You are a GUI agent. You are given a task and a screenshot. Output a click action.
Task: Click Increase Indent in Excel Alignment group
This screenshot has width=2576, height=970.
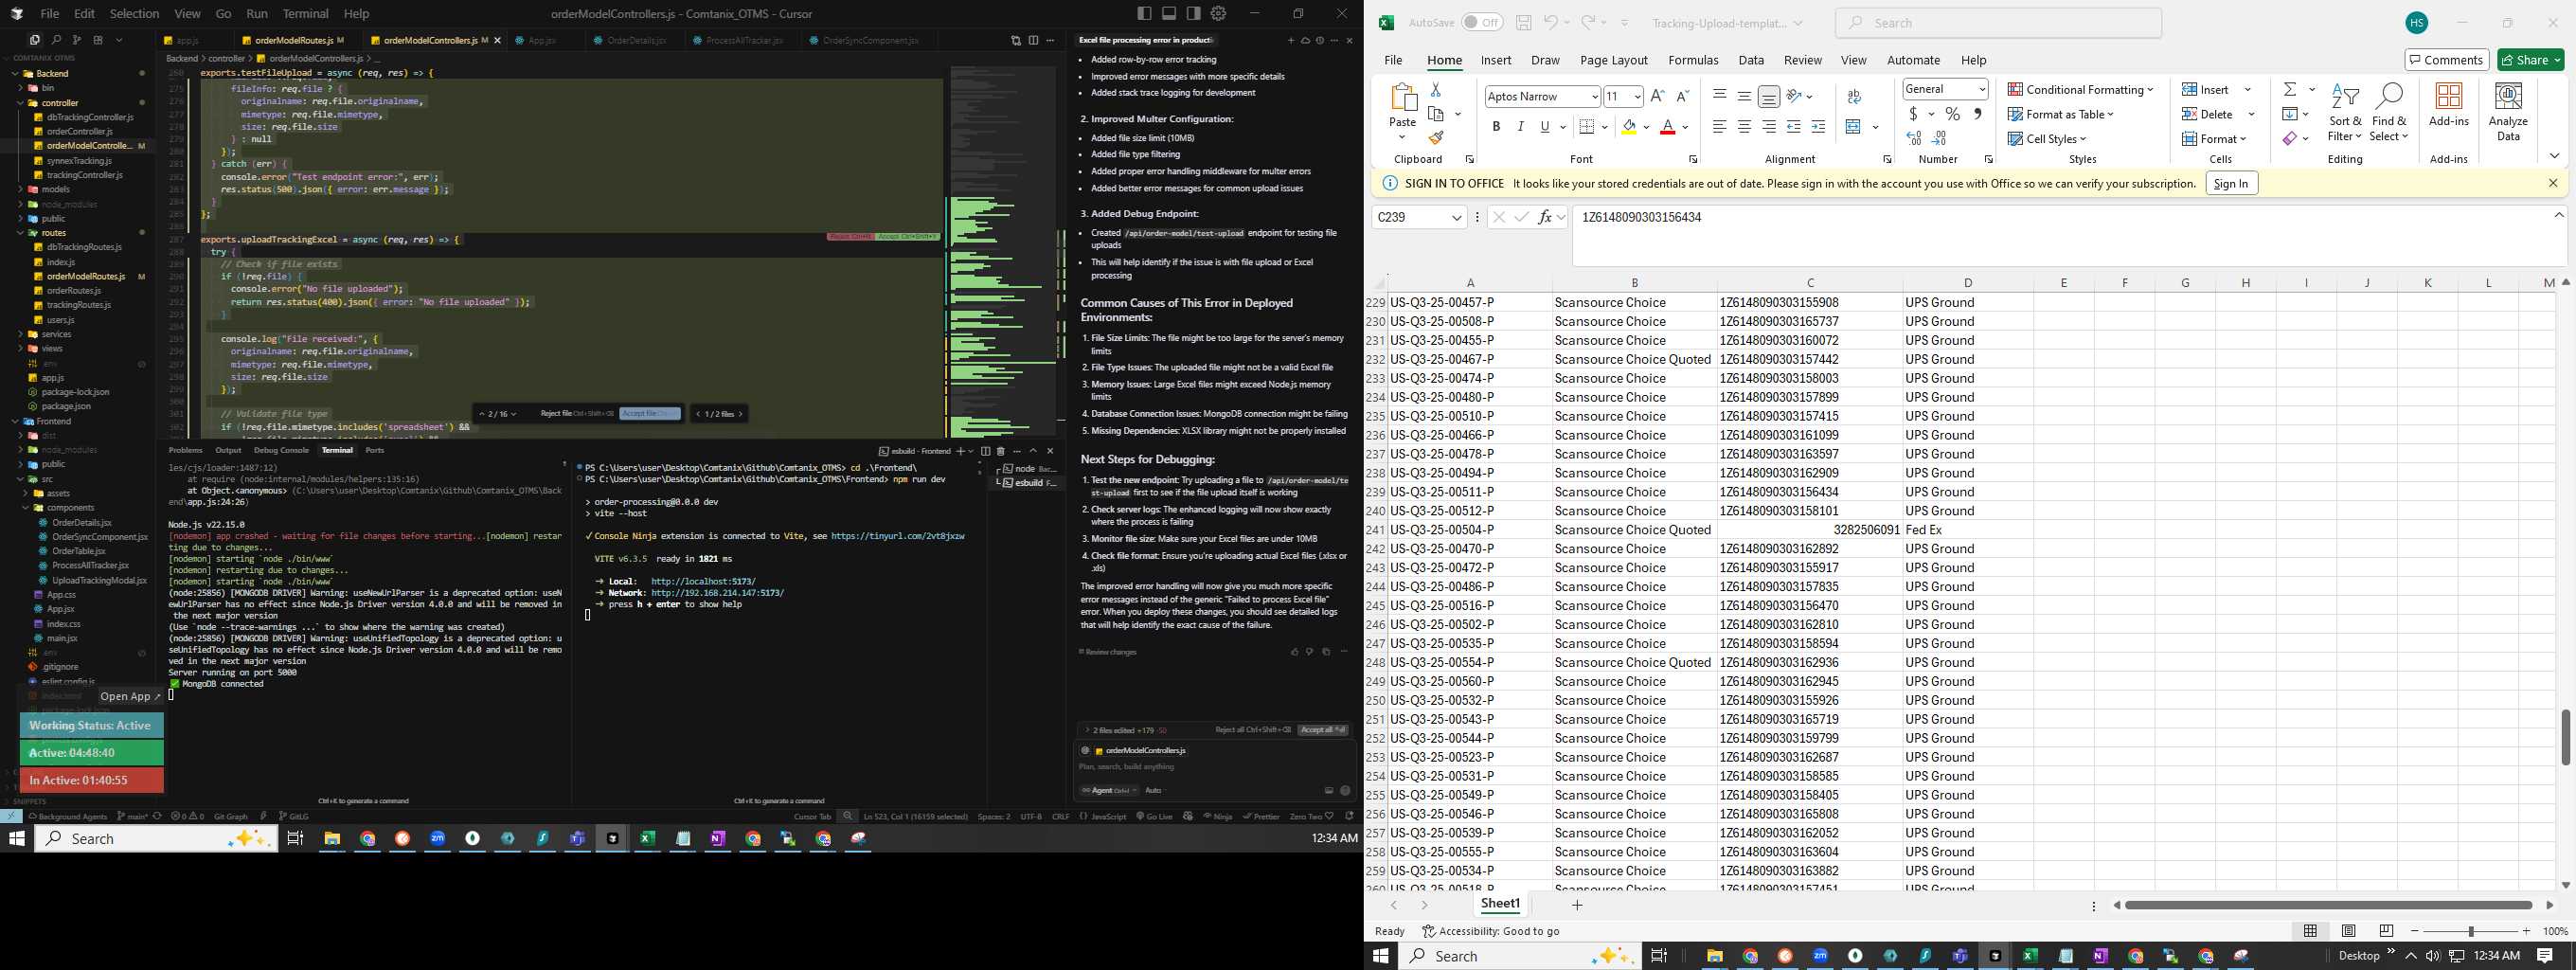(x=1818, y=127)
